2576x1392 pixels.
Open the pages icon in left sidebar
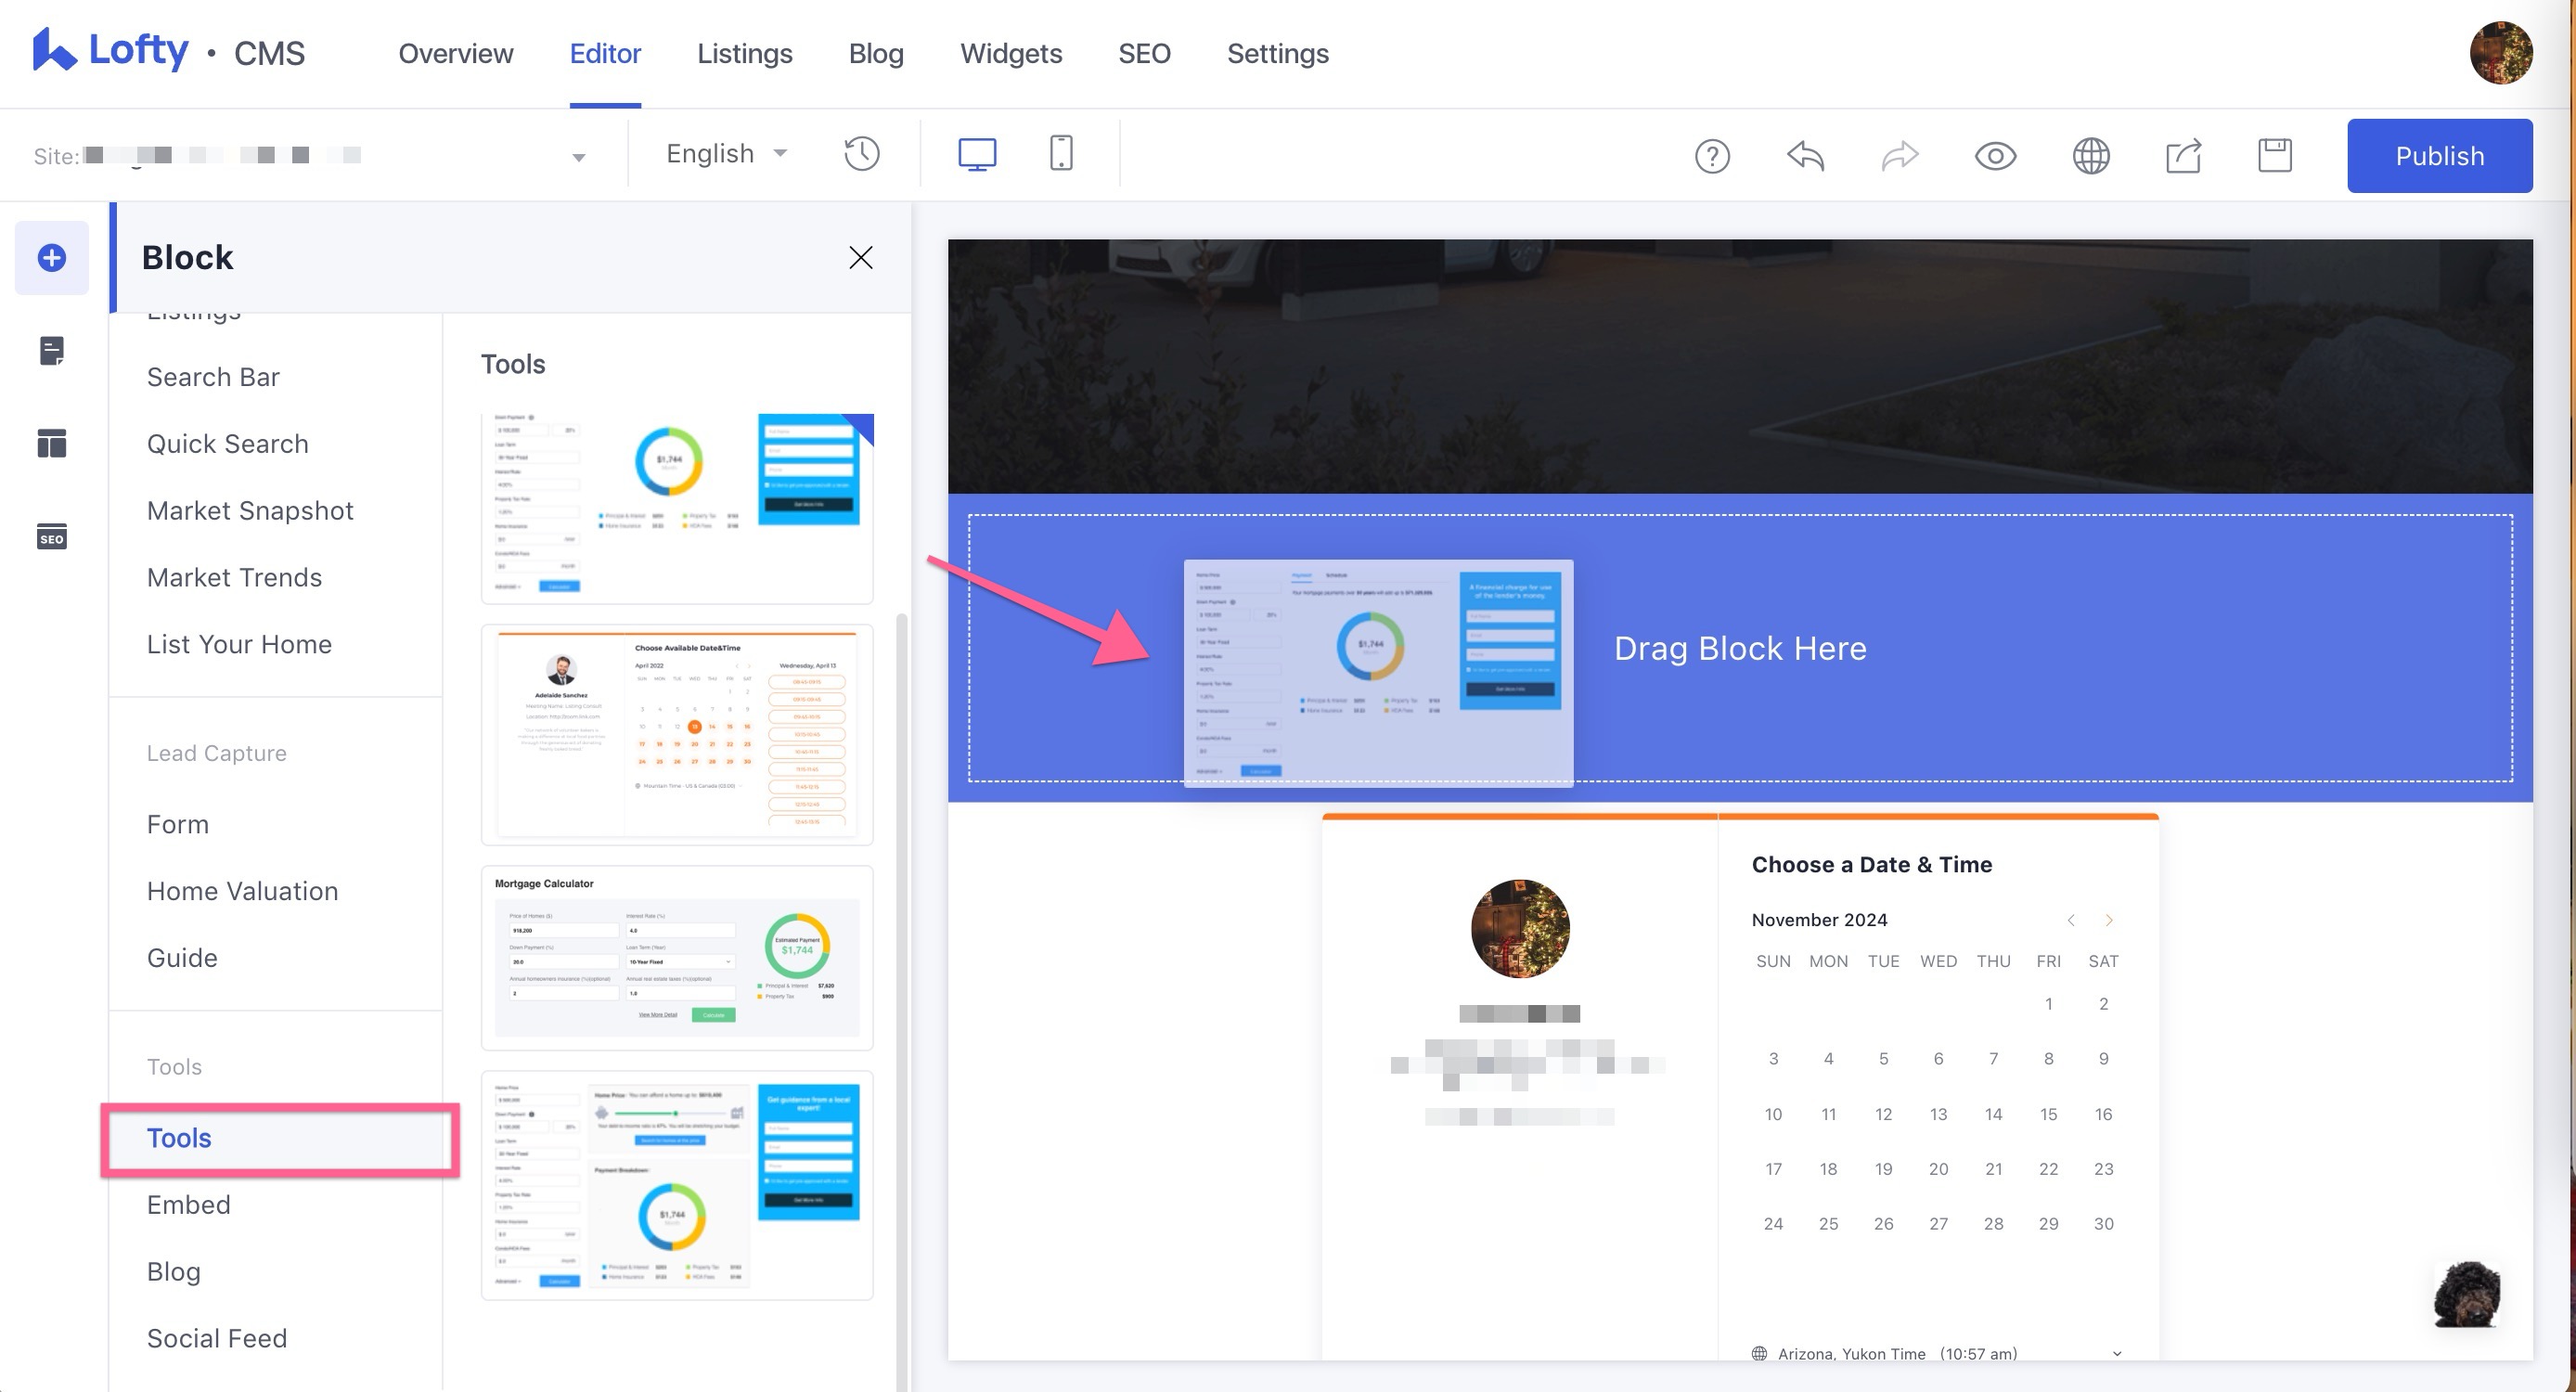[52, 351]
